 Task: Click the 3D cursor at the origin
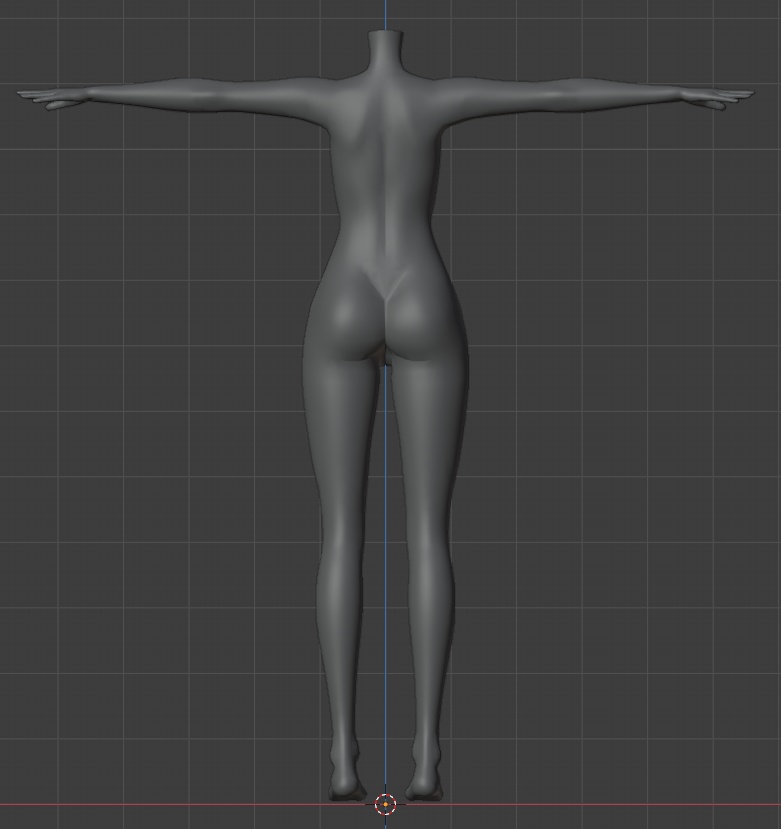point(385,804)
